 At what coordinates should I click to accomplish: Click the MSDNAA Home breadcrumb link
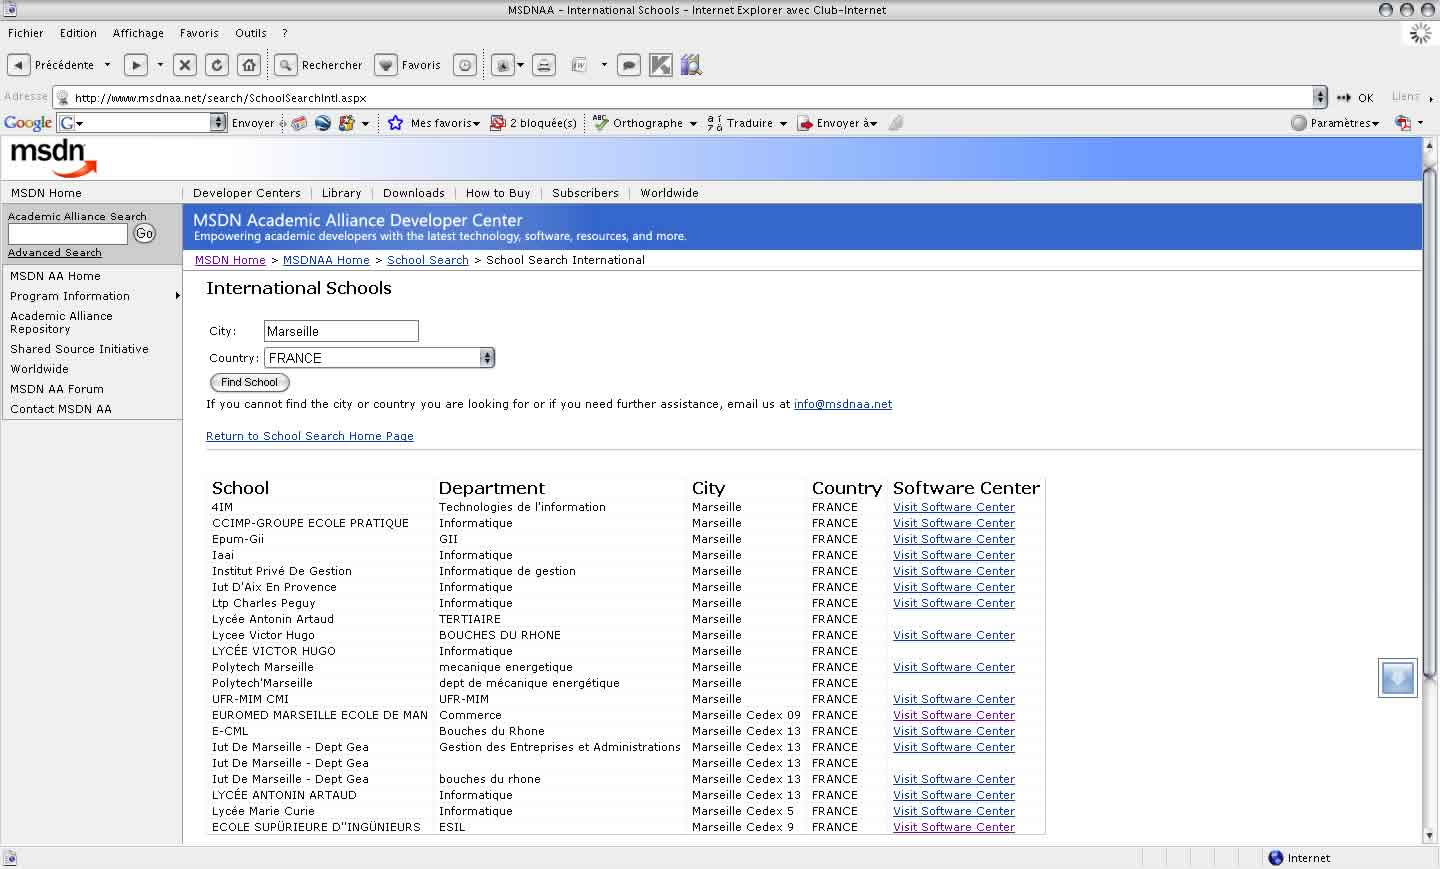(326, 260)
